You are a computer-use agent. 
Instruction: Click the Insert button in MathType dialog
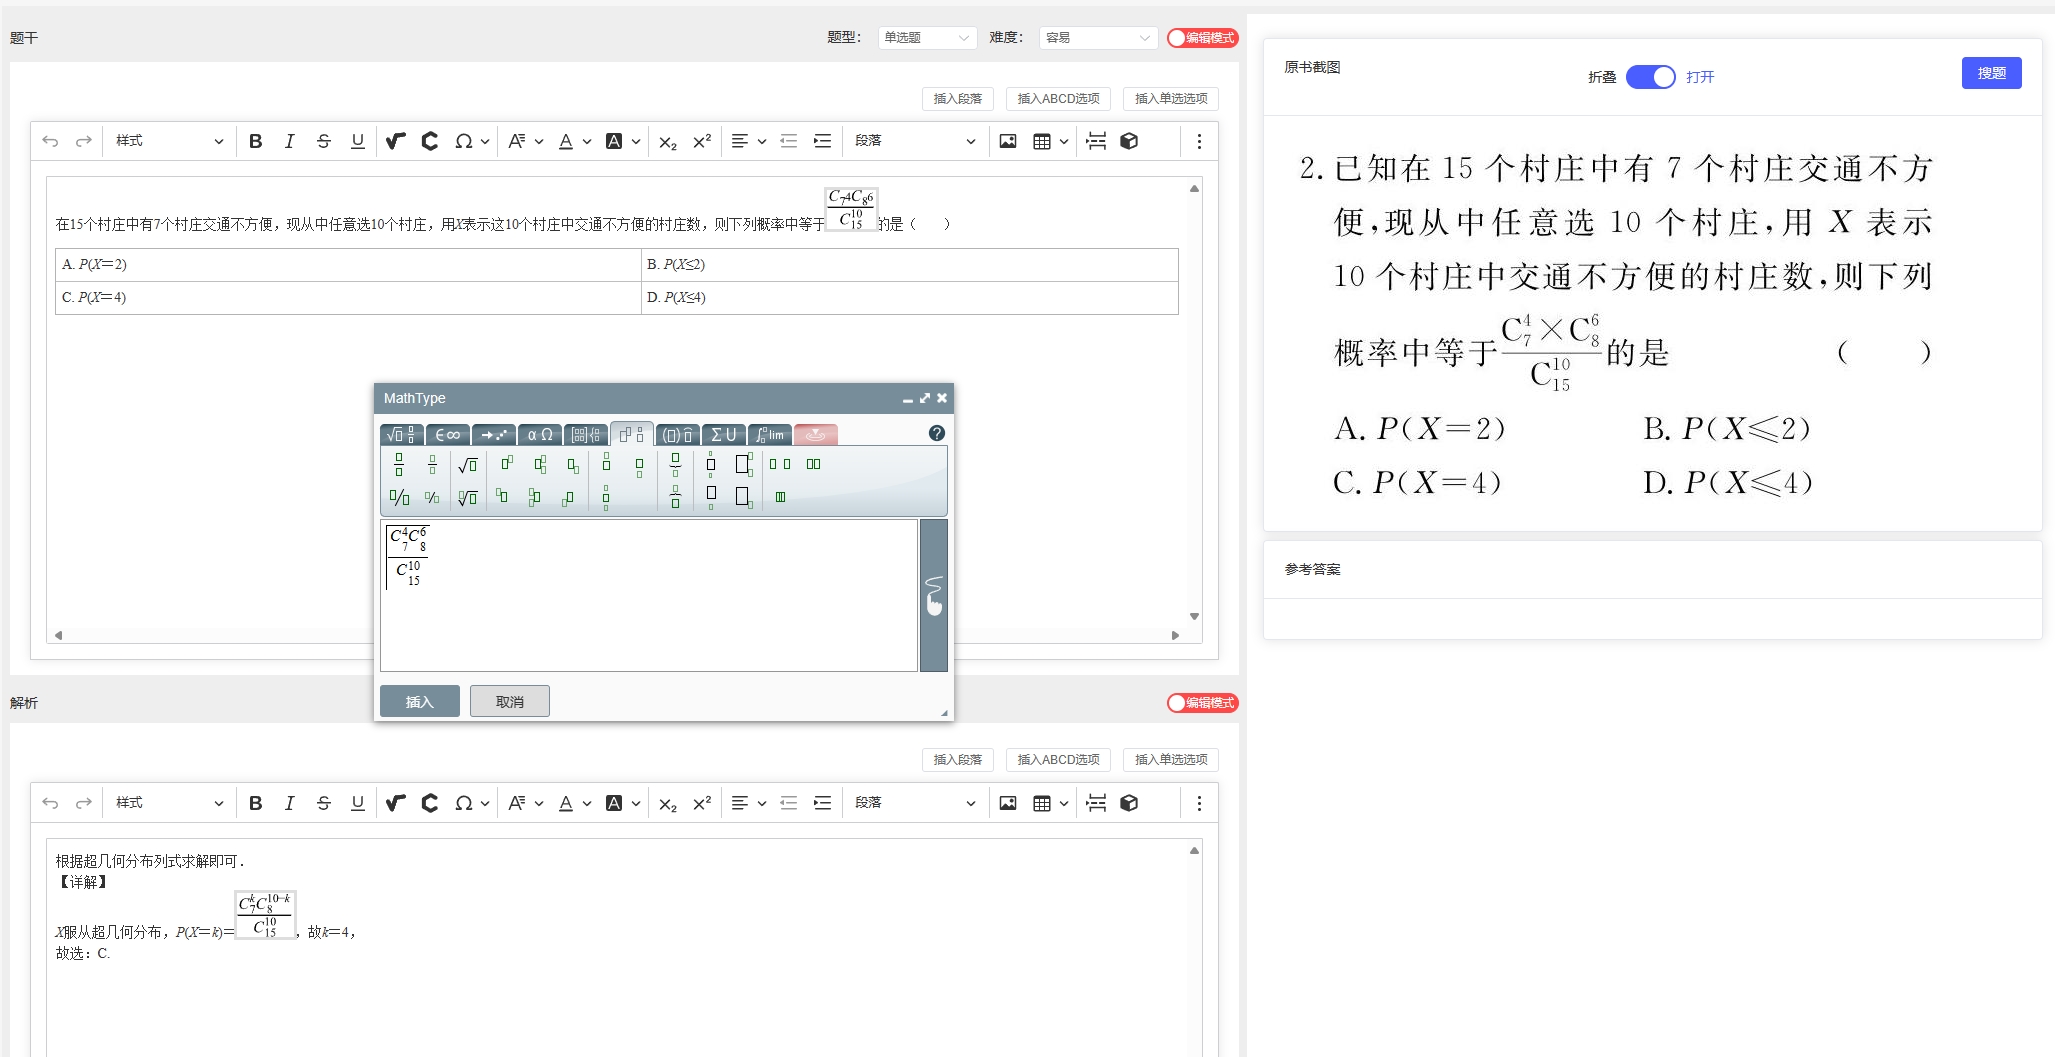tap(419, 702)
